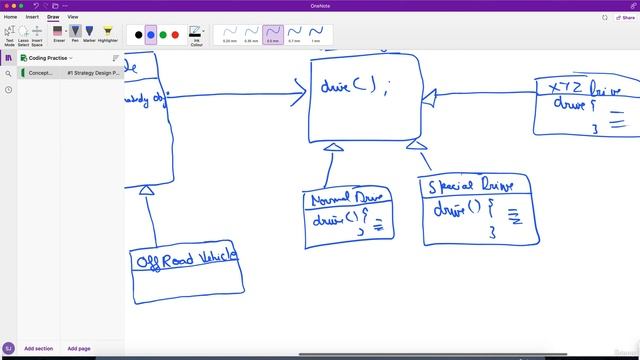Choose the blue ink colour
Screen dimensions: 640x360
(151, 35)
